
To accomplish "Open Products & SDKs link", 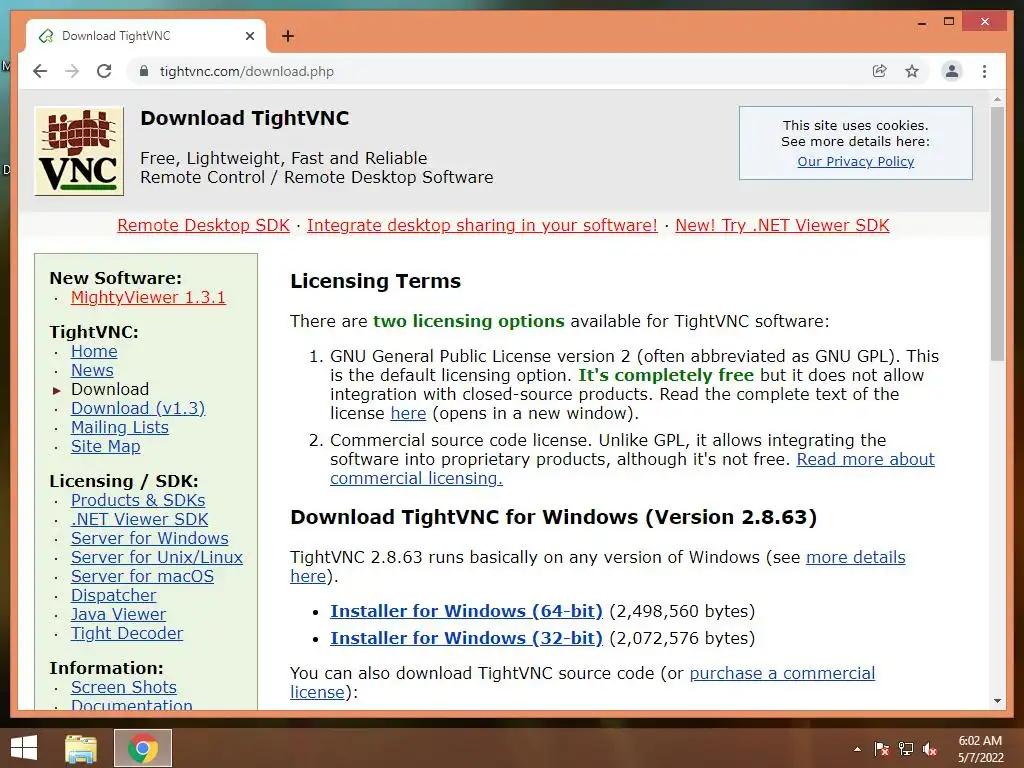I will click(x=138, y=500).
